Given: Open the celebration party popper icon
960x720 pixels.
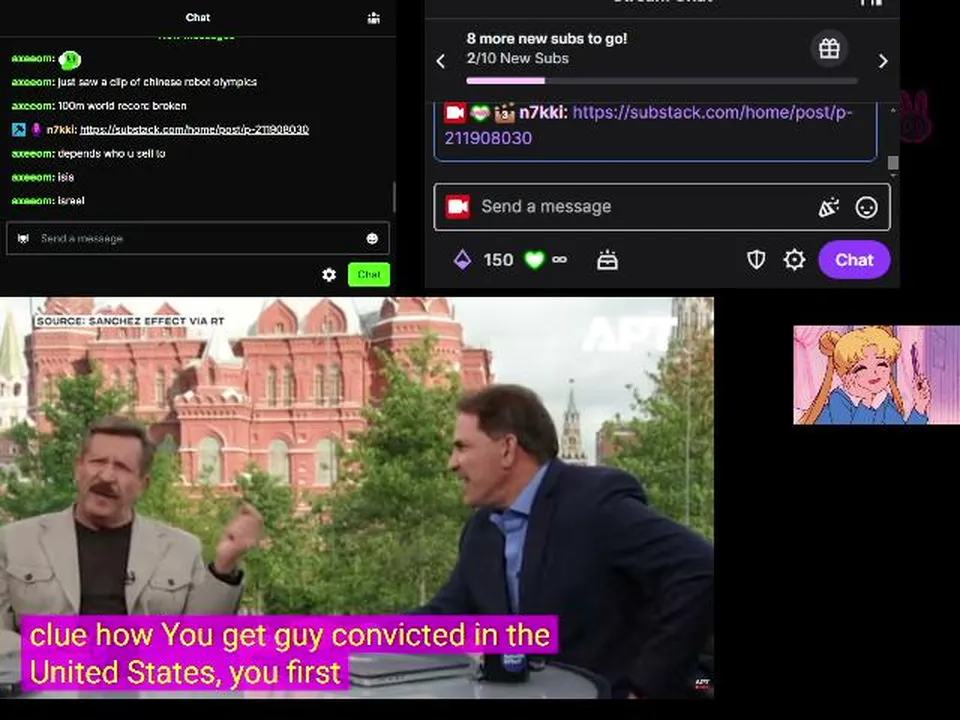Looking at the screenshot, I should 828,208.
